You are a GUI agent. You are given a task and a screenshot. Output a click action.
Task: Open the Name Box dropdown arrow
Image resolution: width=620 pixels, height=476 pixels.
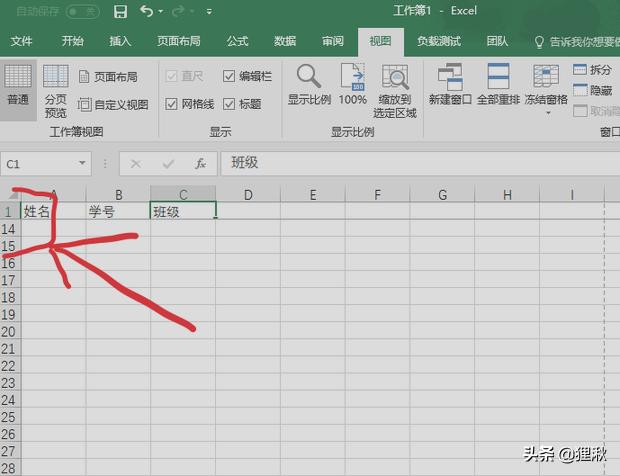tap(84, 163)
